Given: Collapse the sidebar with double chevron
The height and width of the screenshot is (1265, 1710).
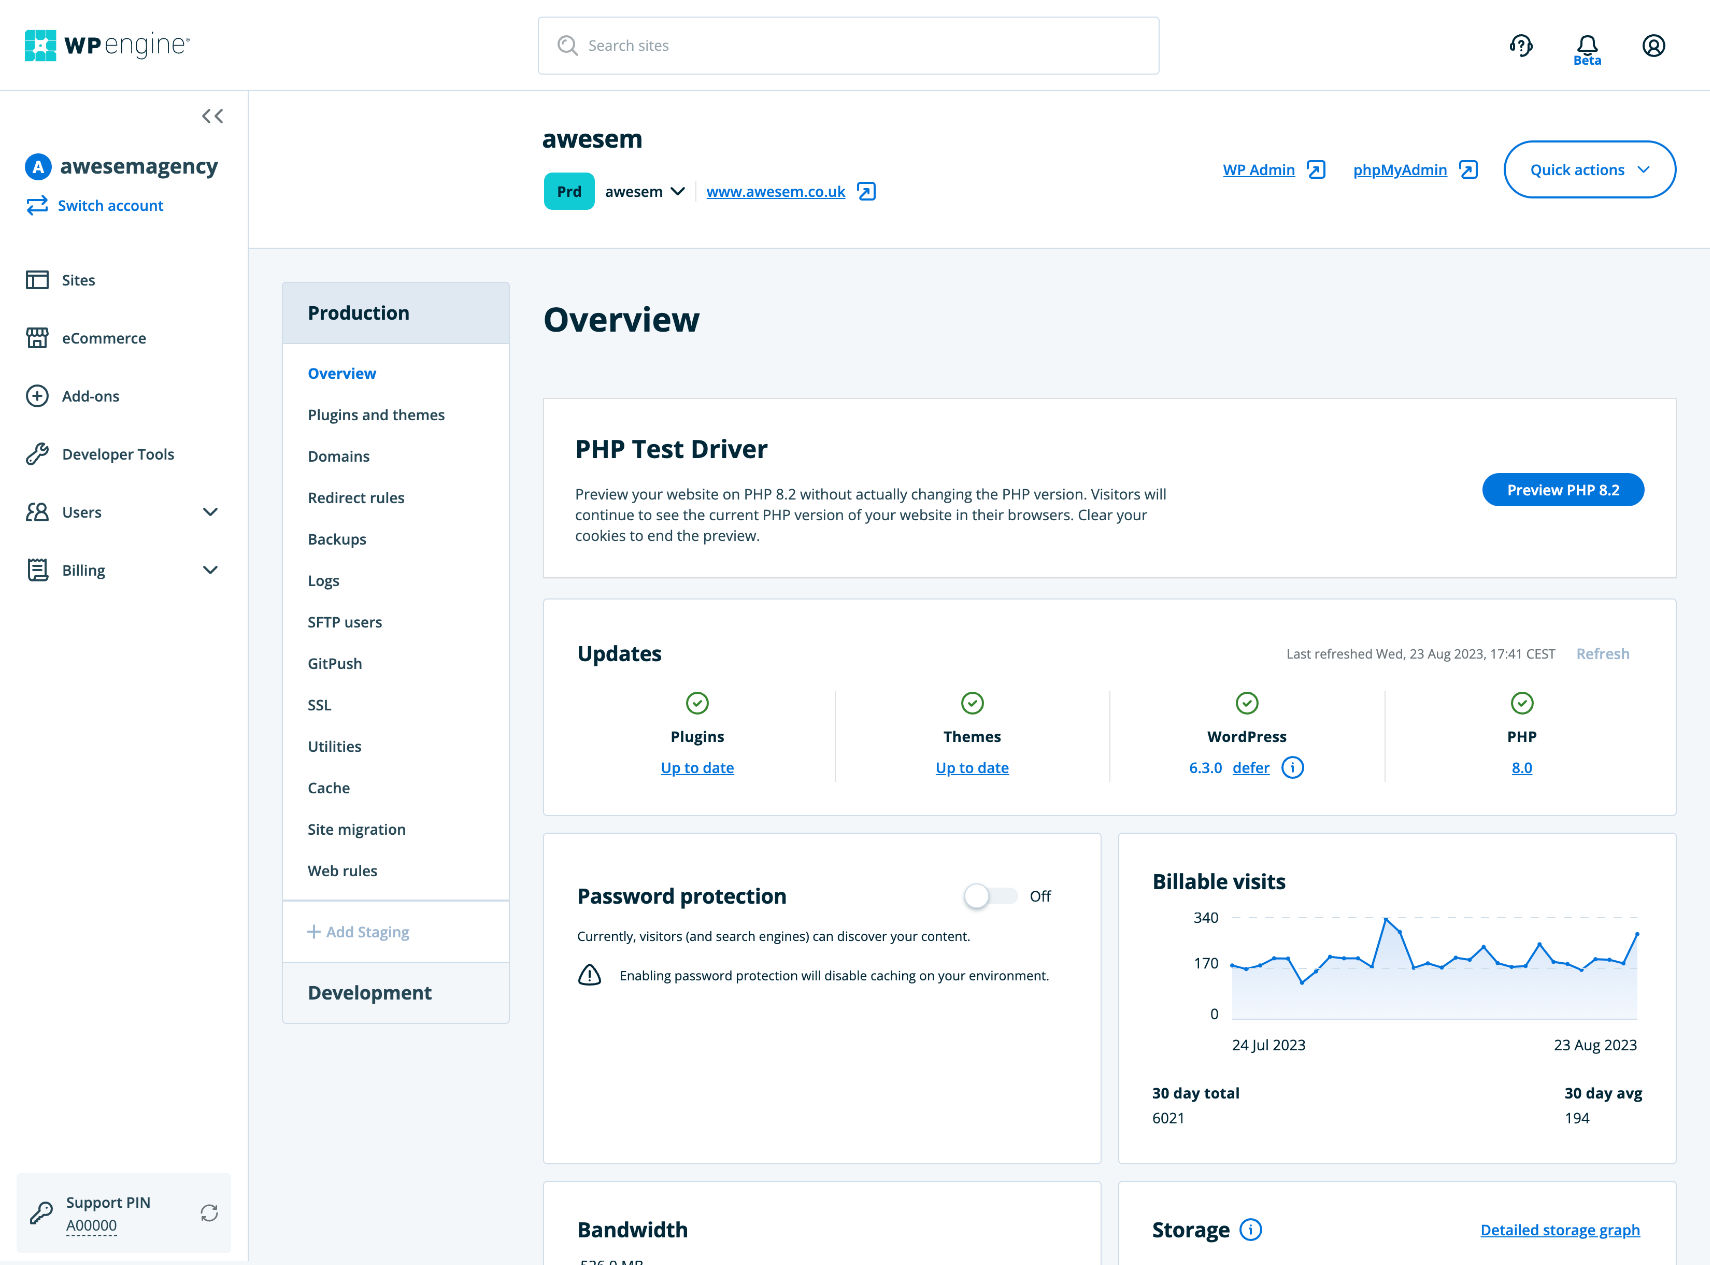Looking at the screenshot, I should point(212,116).
